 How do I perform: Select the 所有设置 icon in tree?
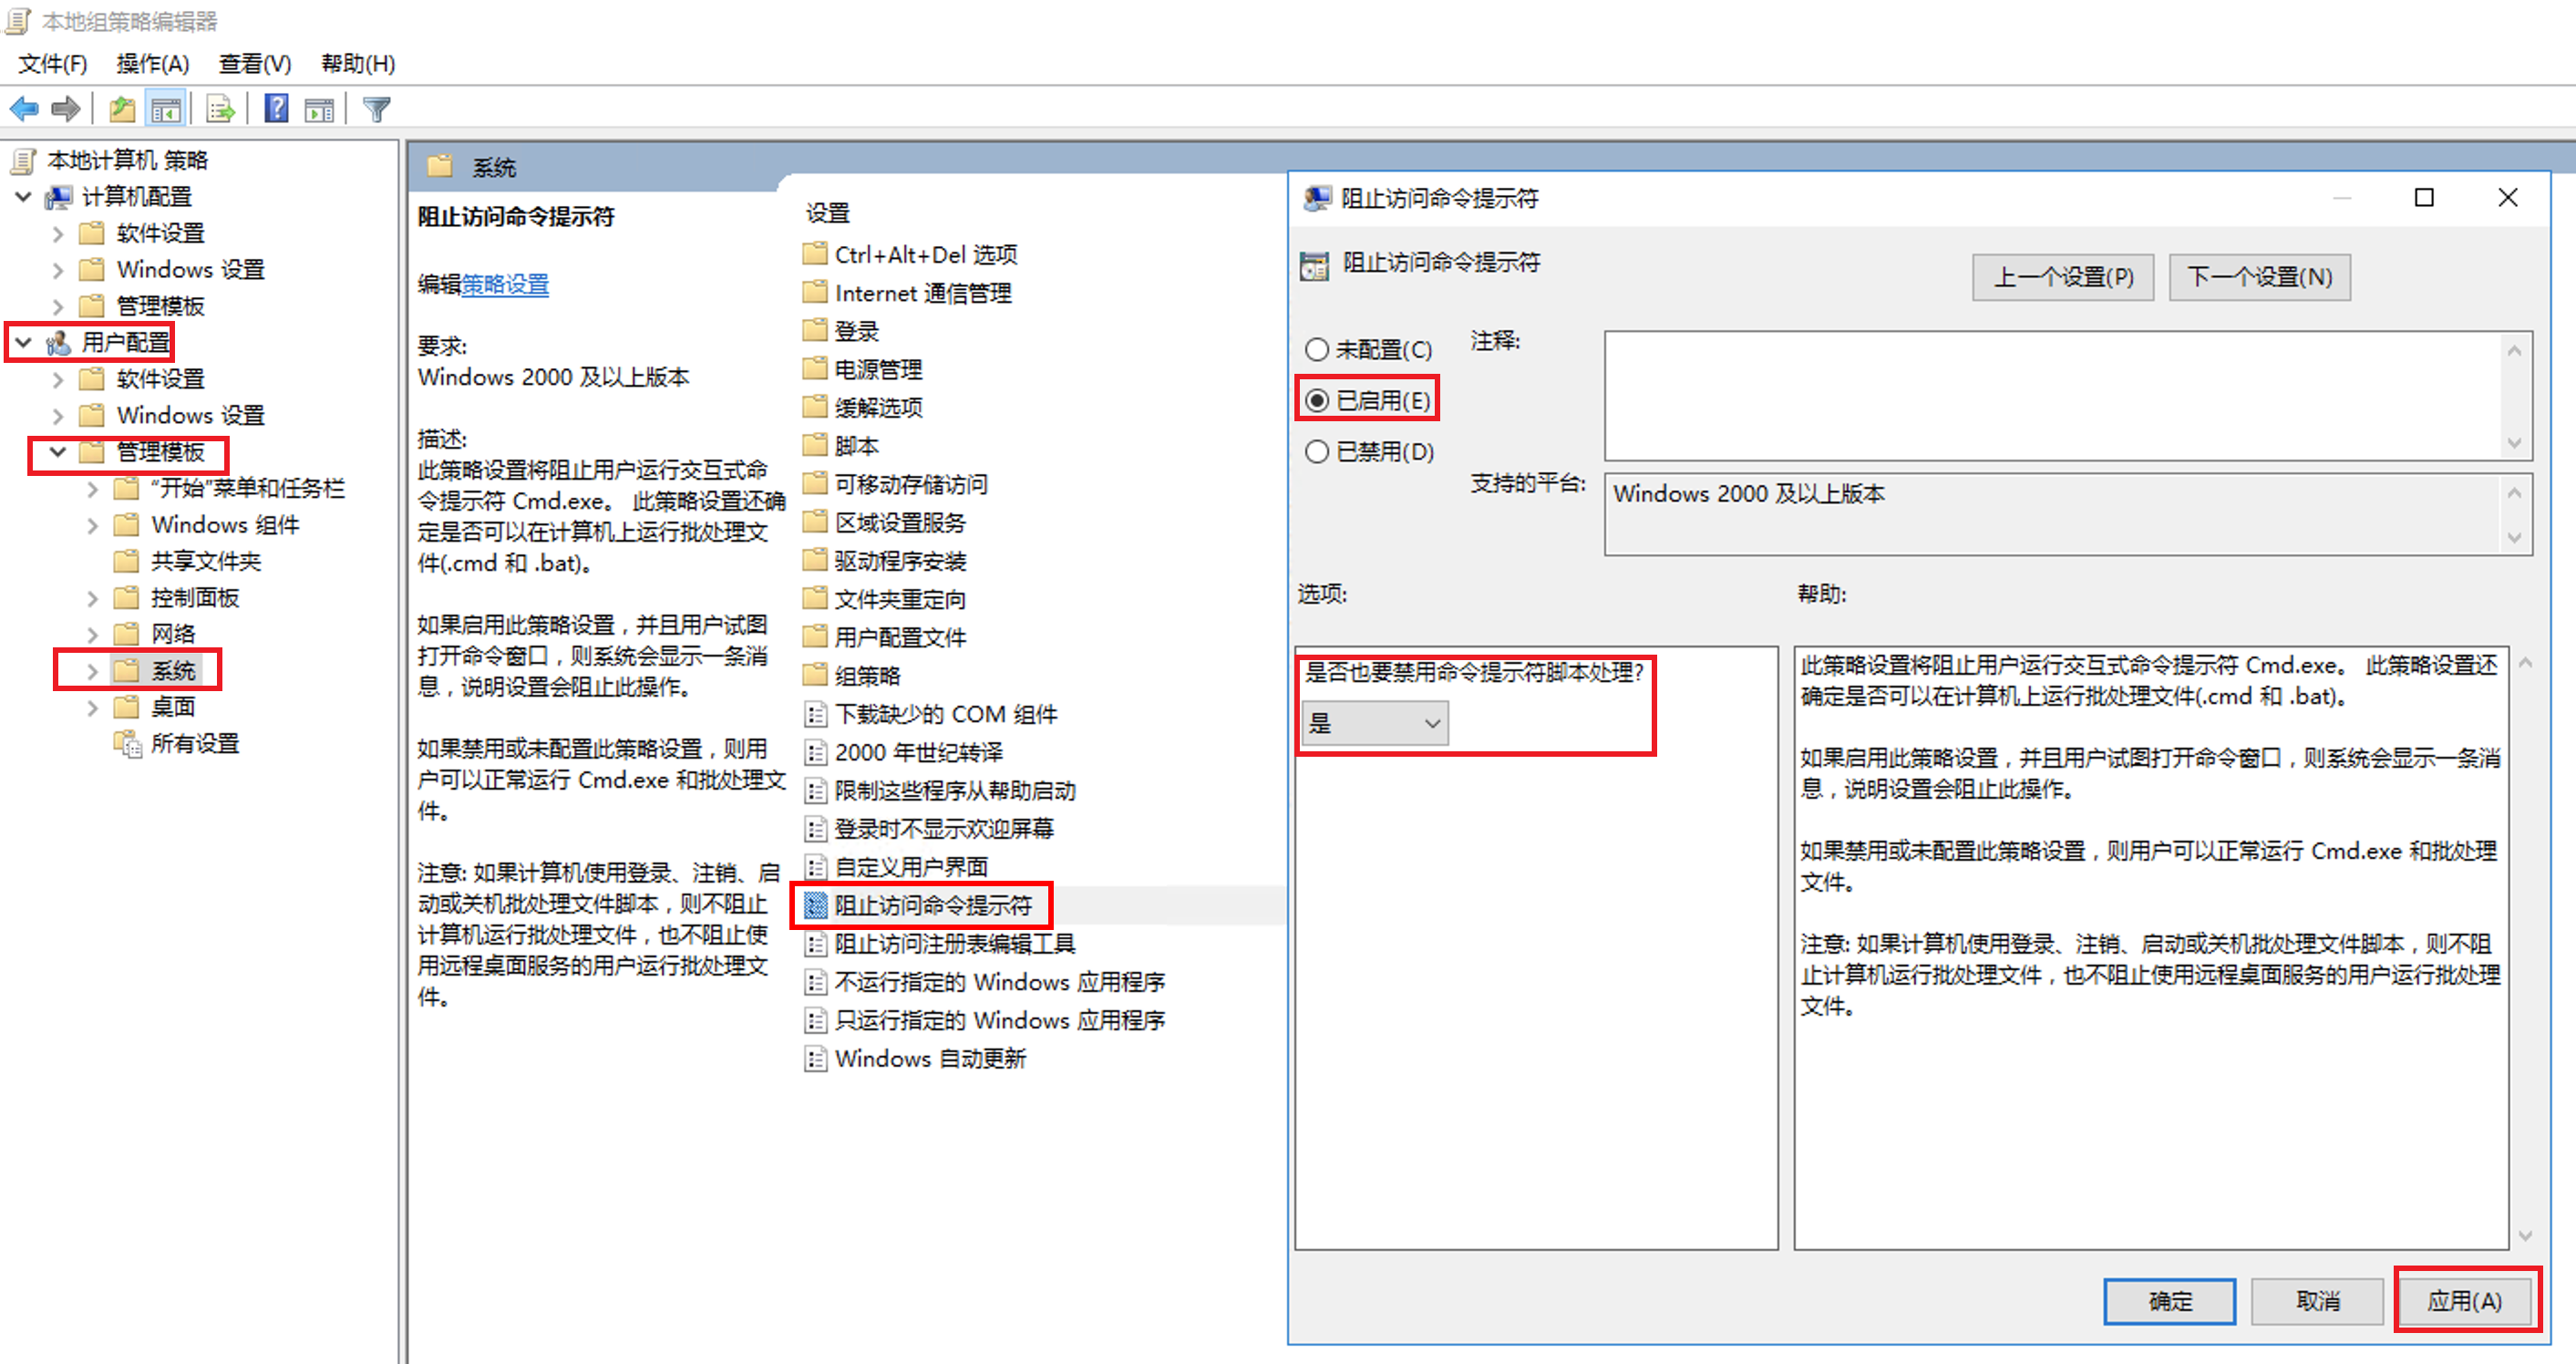[128, 743]
